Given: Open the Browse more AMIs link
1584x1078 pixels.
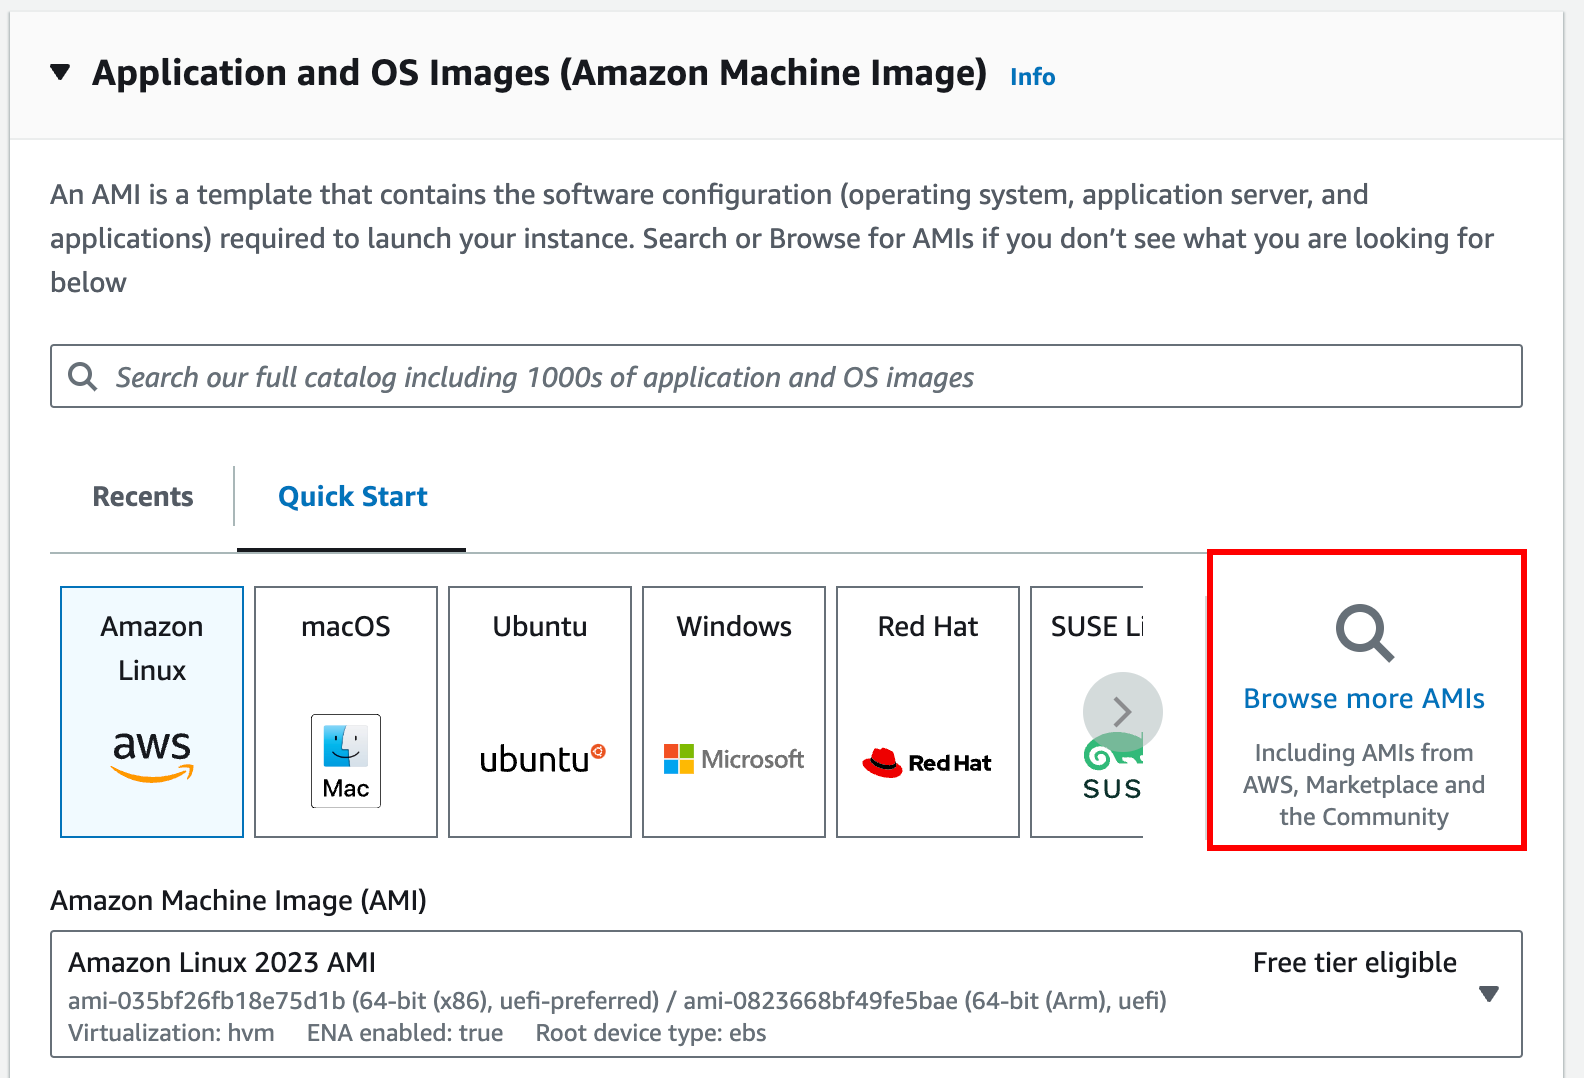Looking at the screenshot, I should tap(1363, 698).
